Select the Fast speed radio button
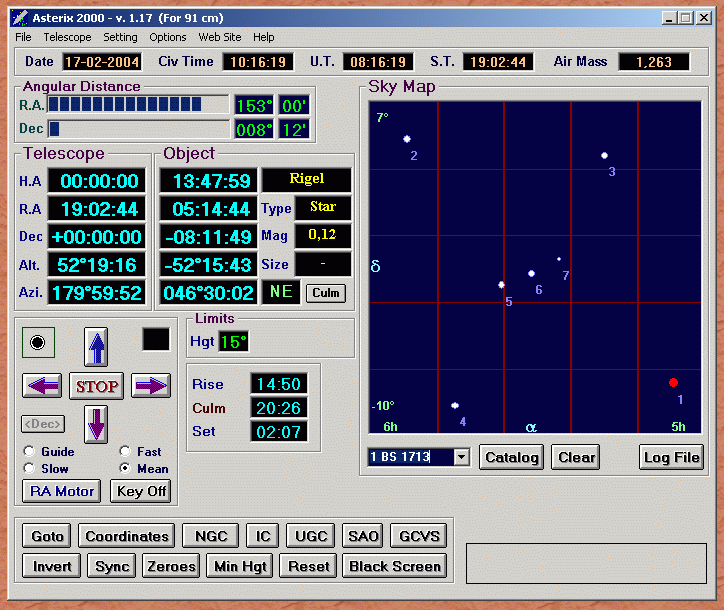Screen dimensions: 724x610 [x=125, y=451]
